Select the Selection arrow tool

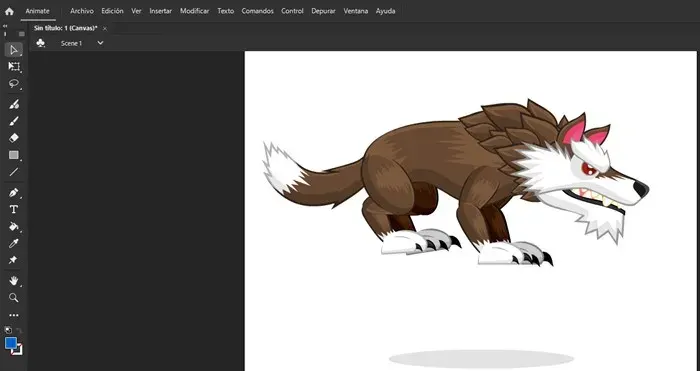click(14, 50)
